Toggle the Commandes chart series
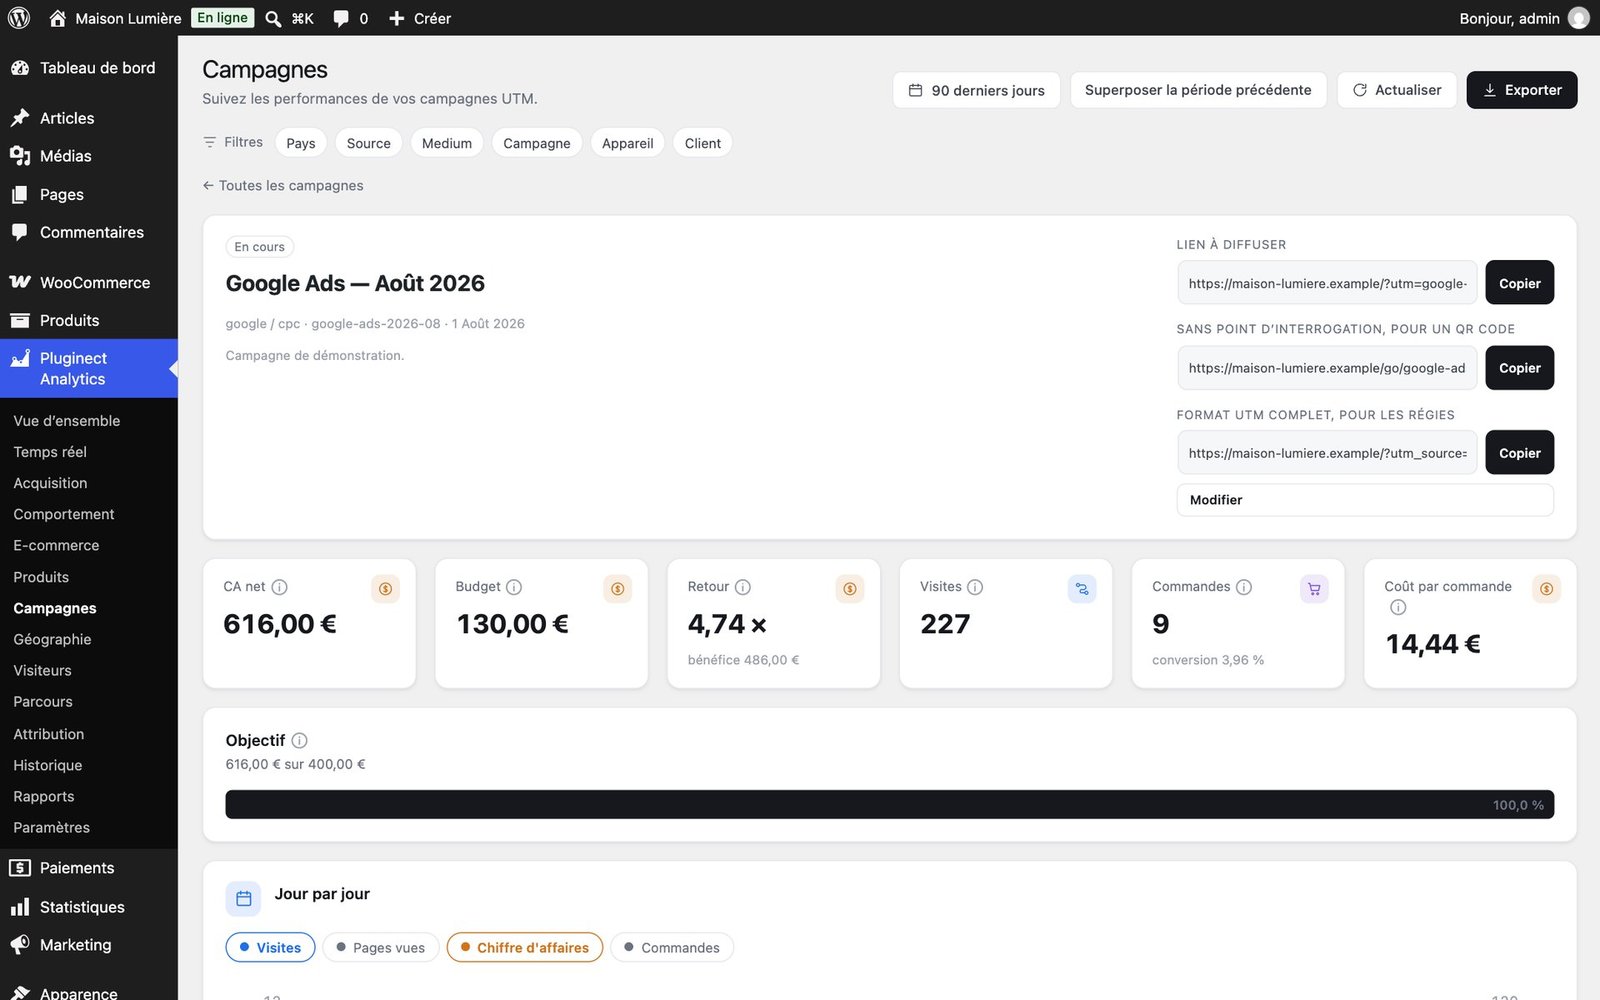The height and width of the screenshot is (1000, 1600). pyautogui.click(x=672, y=947)
